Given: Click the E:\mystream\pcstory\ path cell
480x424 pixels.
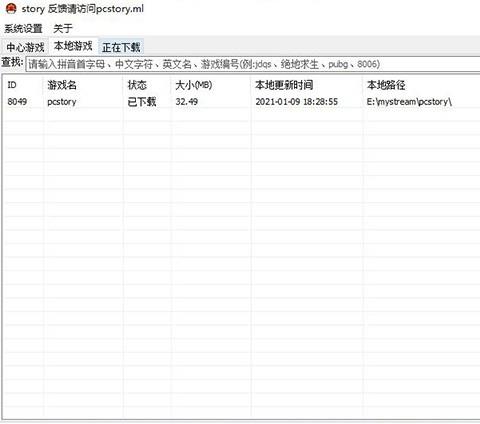Looking at the screenshot, I should [409, 102].
